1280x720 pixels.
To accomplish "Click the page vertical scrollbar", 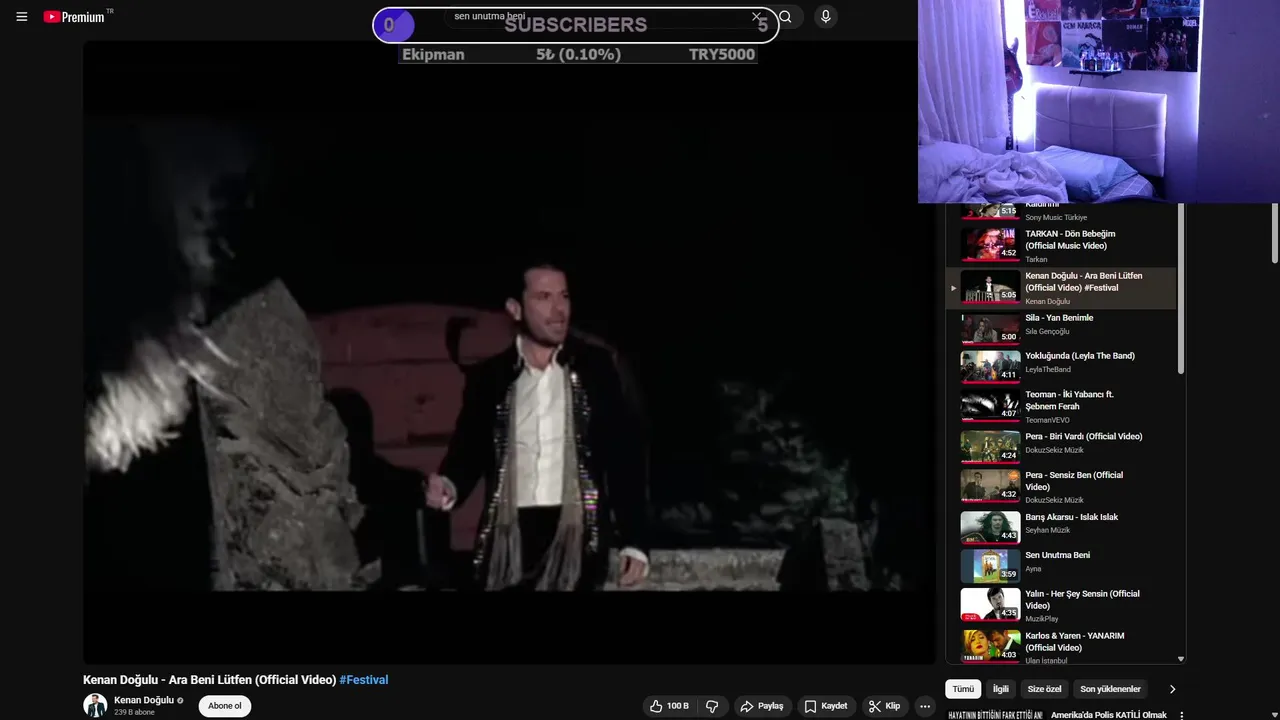I will [1274, 232].
